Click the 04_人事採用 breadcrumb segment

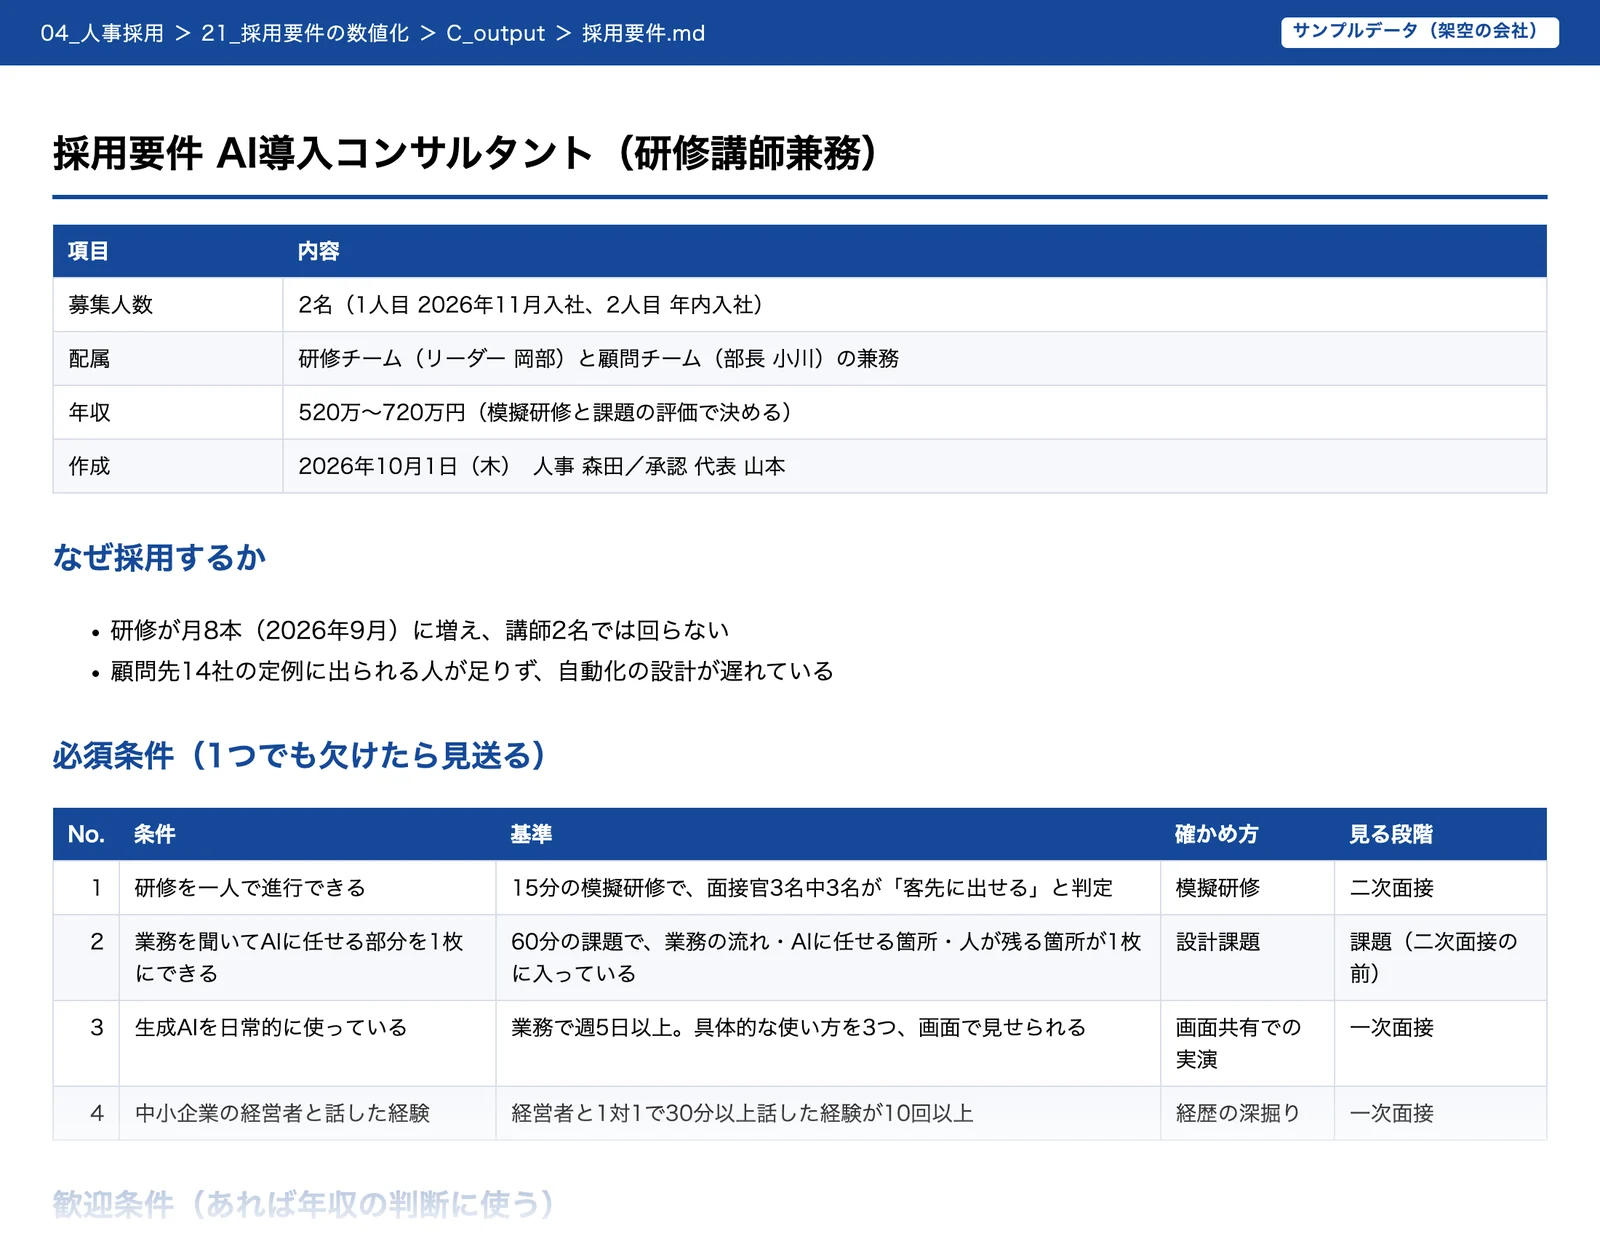pos(102,33)
